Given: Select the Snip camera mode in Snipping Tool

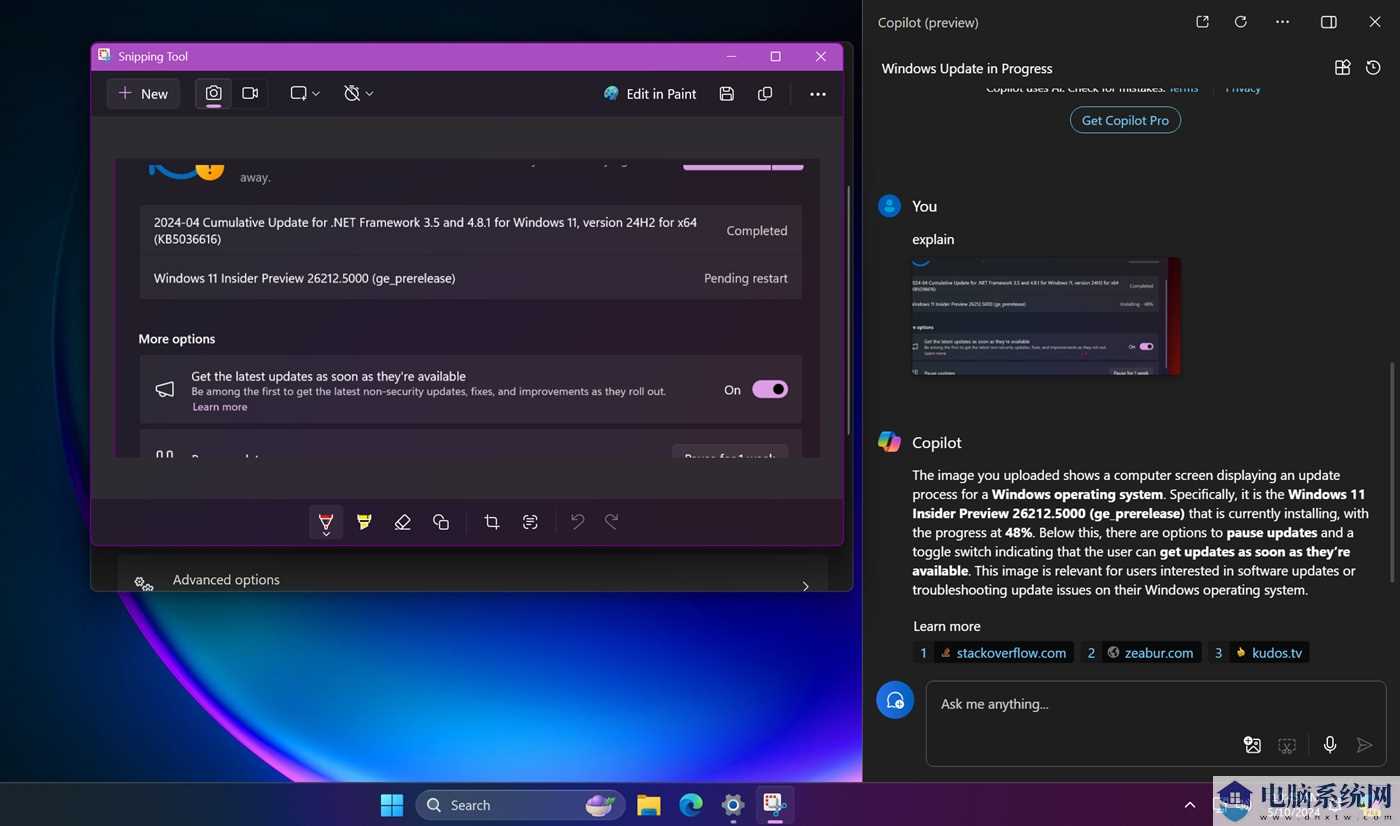Looking at the screenshot, I should 213,93.
